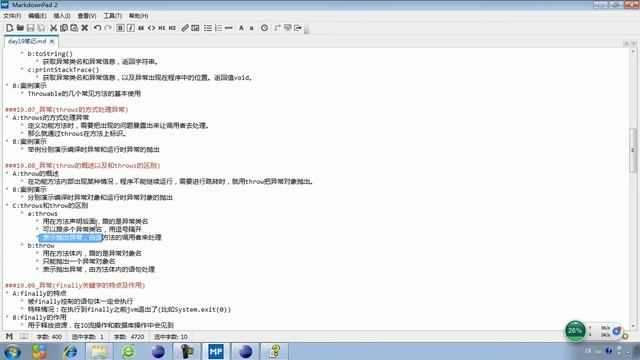Create a new document with the toolbar icon
Viewport: 640px width, 360px height.
[9, 28]
